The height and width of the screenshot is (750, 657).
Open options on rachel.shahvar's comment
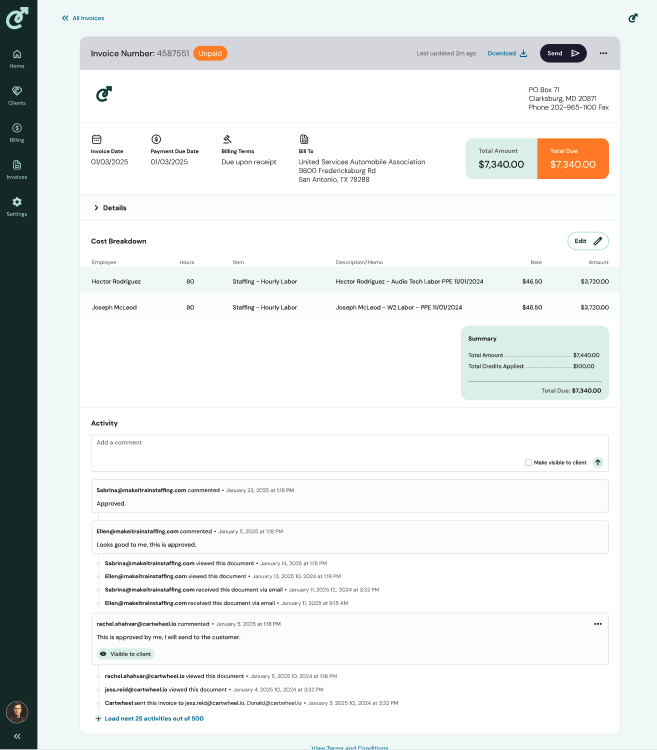coord(598,624)
